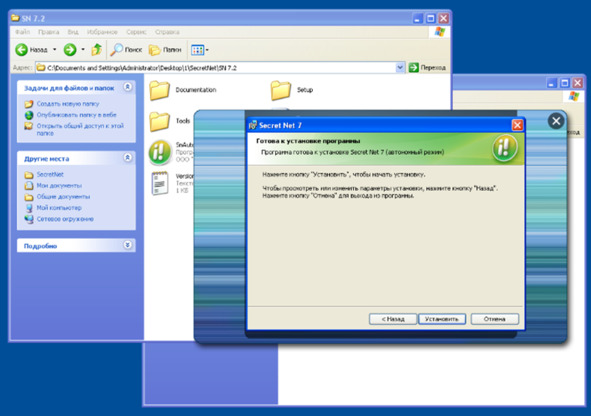
Task: Click the green Back (Назад) arrow icon
Action: click(x=21, y=50)
